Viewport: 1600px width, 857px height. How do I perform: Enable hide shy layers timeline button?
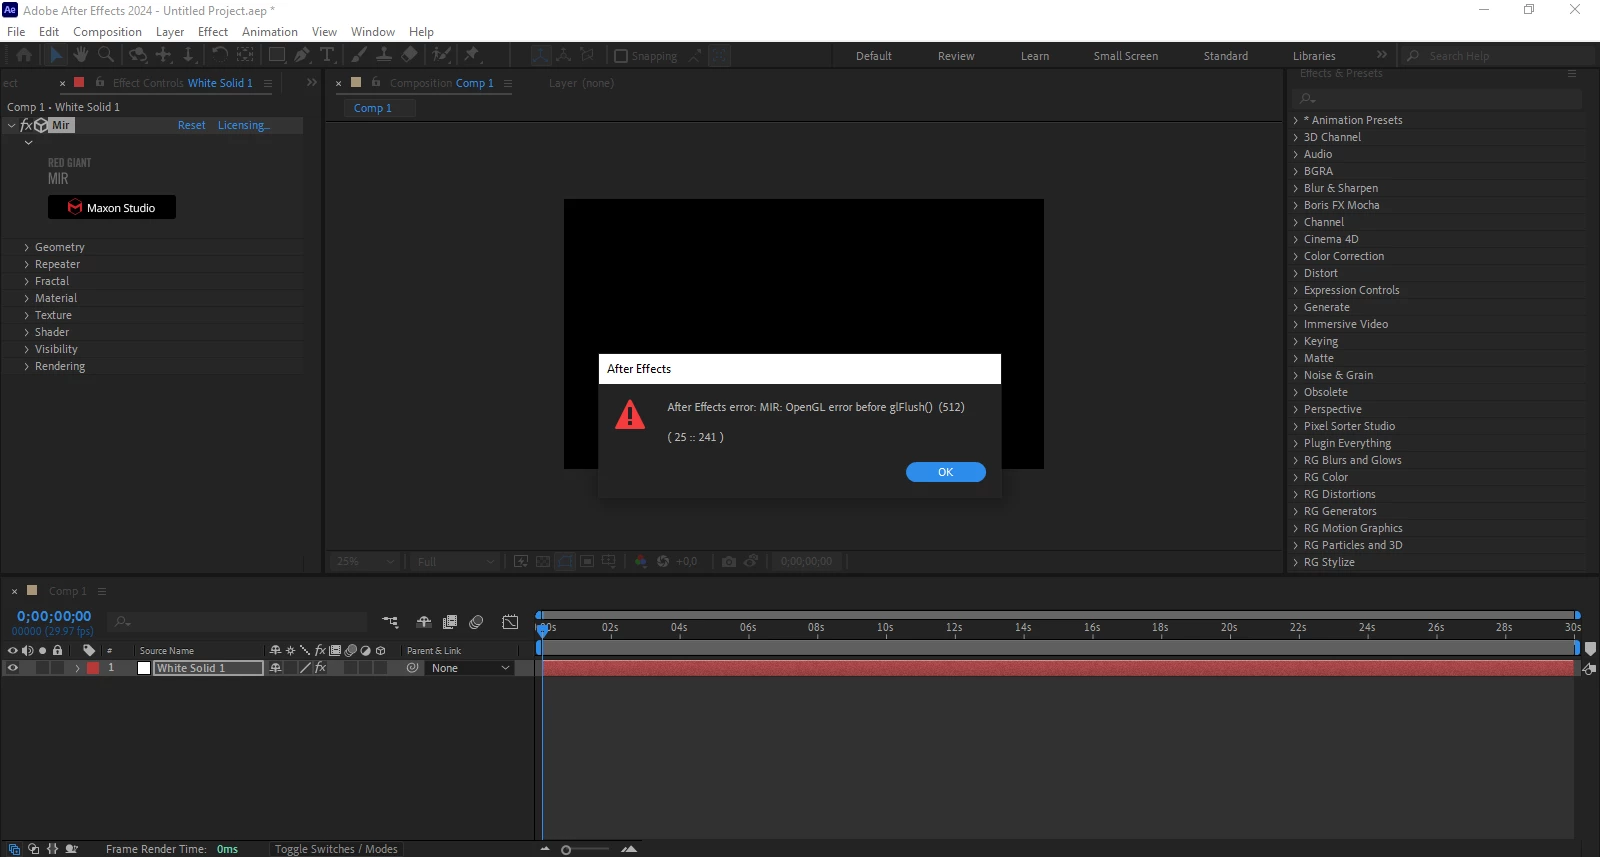point(424,622)
